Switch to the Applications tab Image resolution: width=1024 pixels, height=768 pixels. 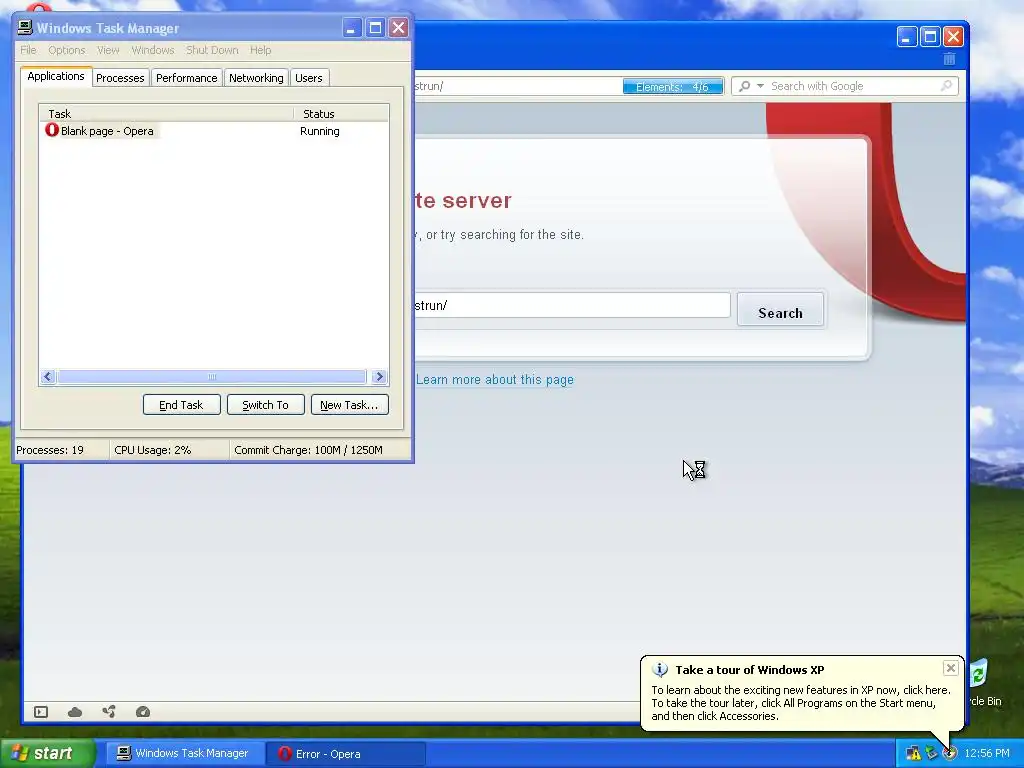pos(56,76)
